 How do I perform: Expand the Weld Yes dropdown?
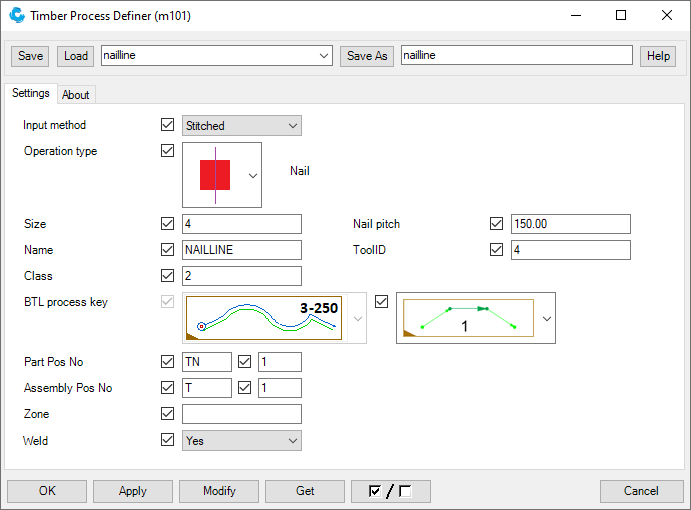[242, 440]
